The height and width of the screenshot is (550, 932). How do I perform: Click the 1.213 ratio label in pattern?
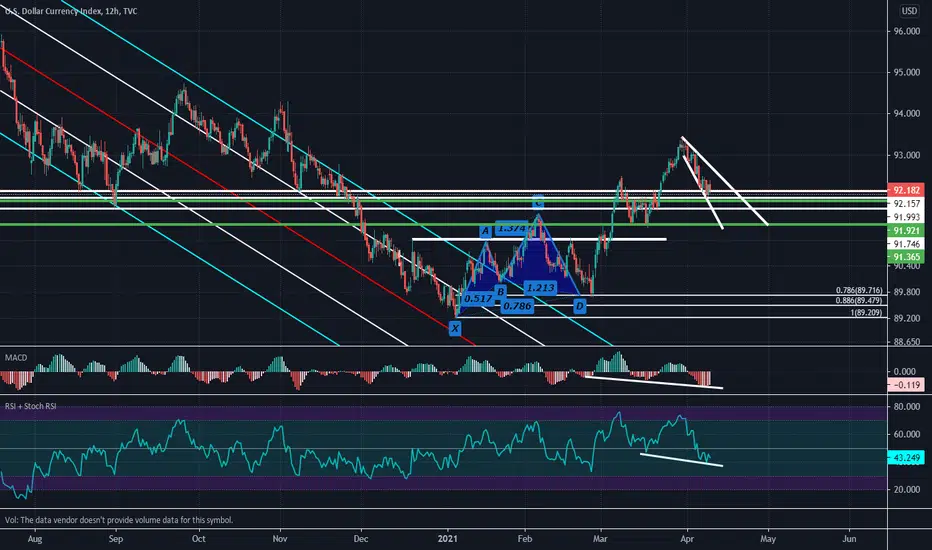pyautogui.click(x=541, y=288)
